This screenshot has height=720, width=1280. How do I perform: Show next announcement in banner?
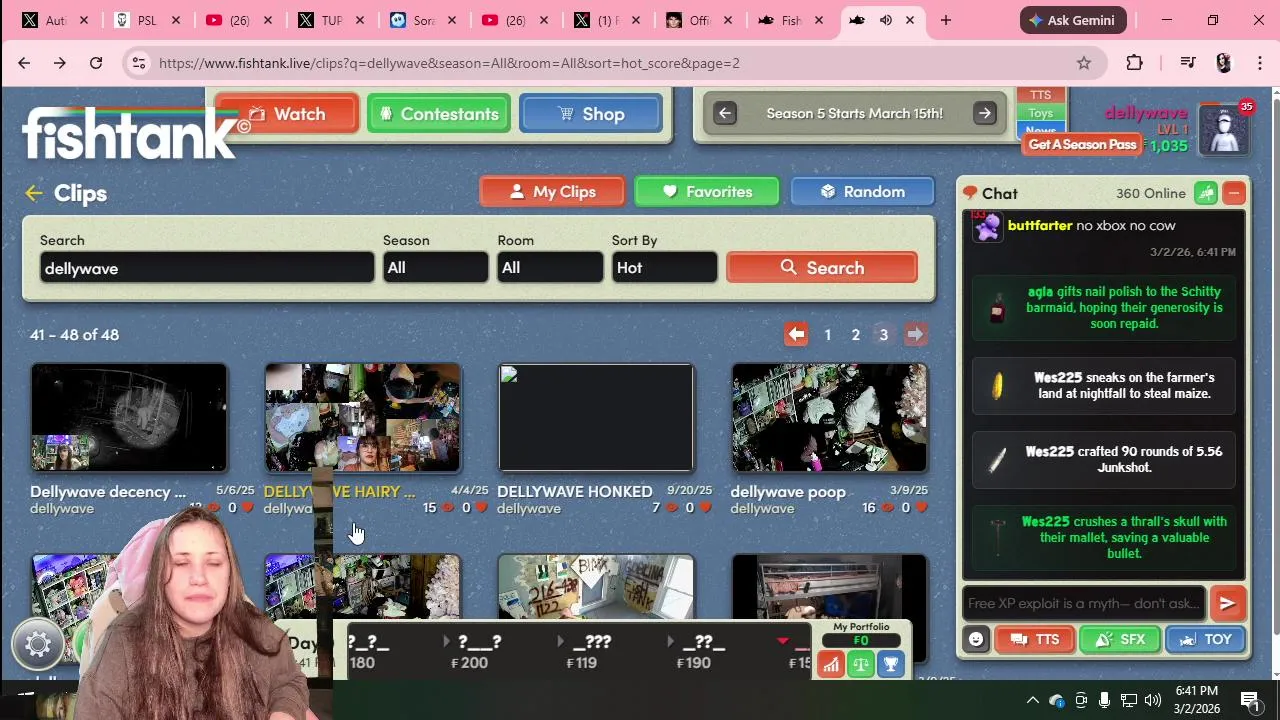click(x=985, y=113)
